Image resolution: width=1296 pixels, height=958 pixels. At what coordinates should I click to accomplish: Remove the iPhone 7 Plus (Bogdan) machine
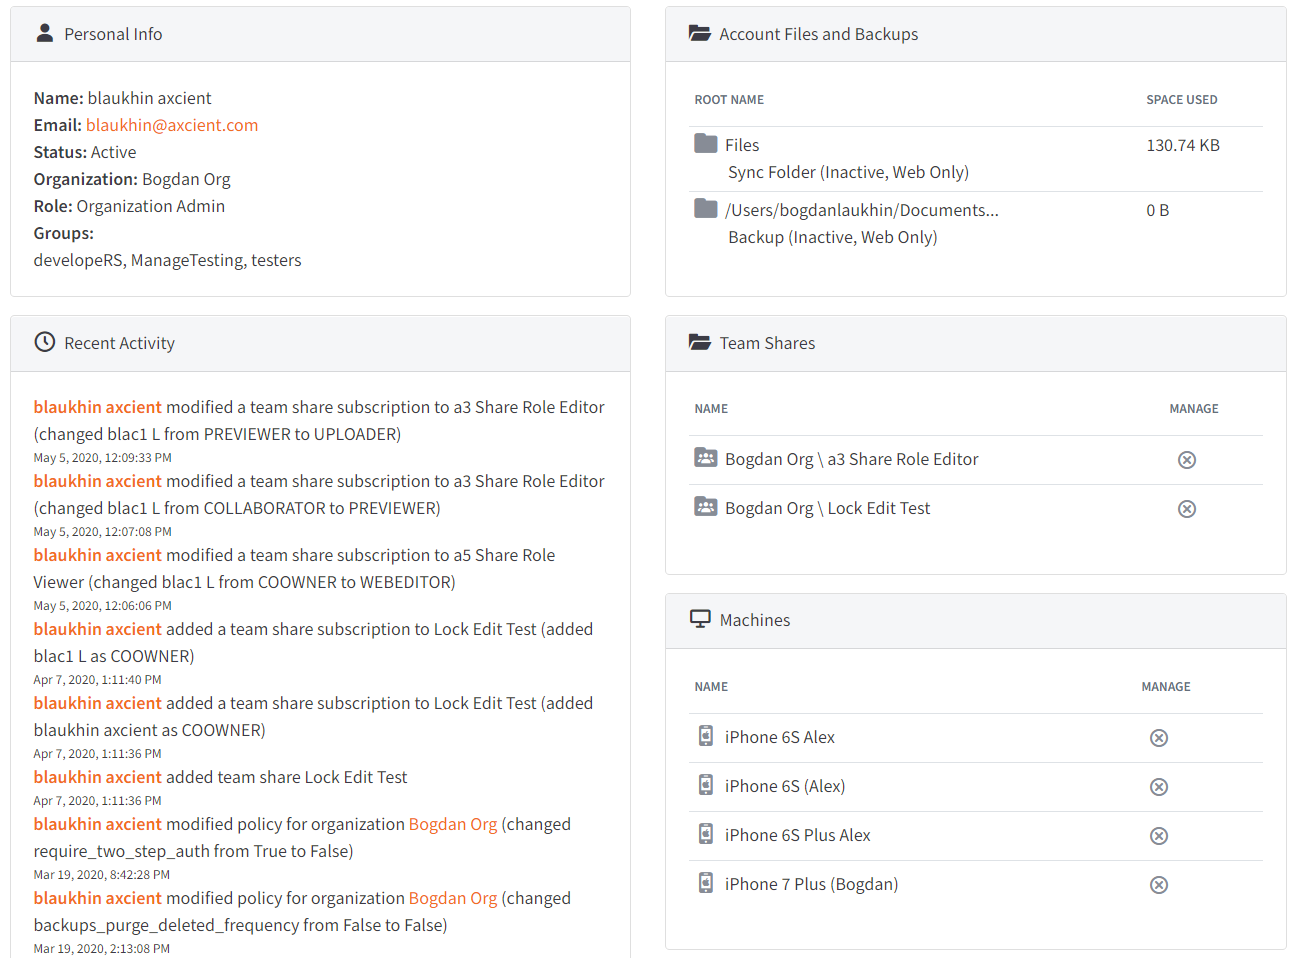(x=1159, y=884)
